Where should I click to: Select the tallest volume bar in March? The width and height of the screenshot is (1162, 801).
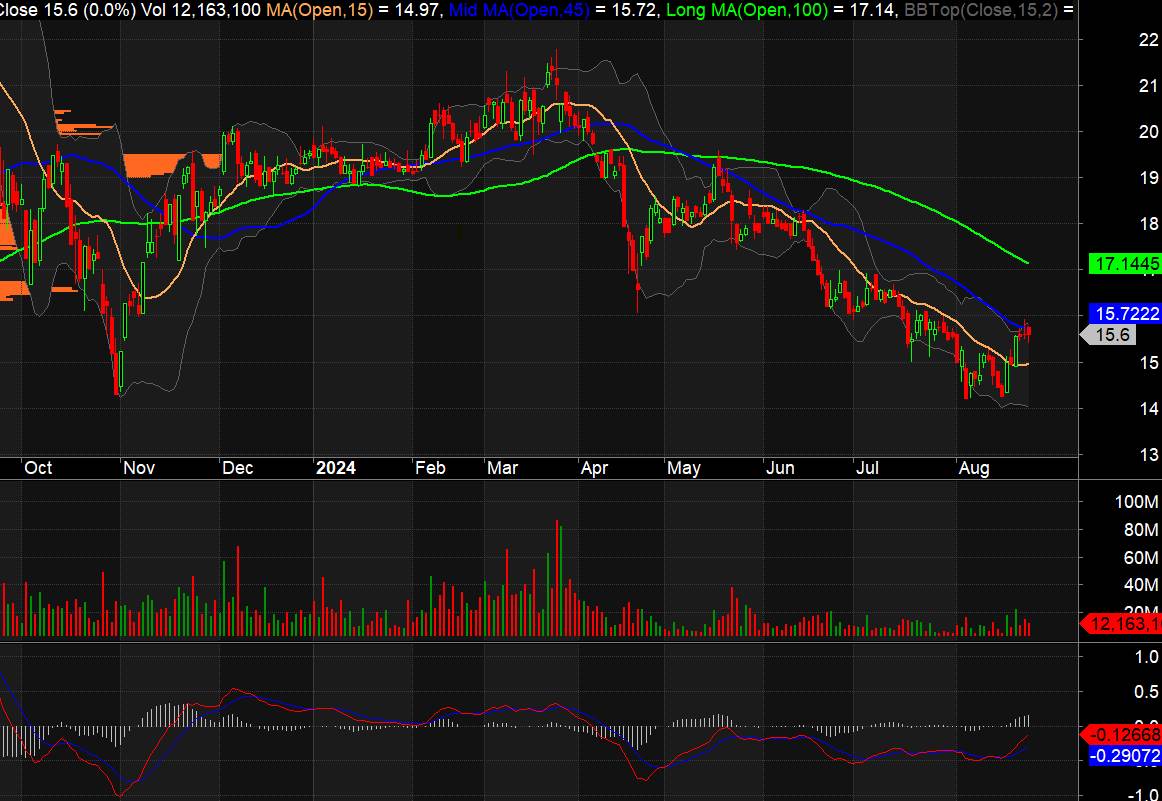coord(557,577)
